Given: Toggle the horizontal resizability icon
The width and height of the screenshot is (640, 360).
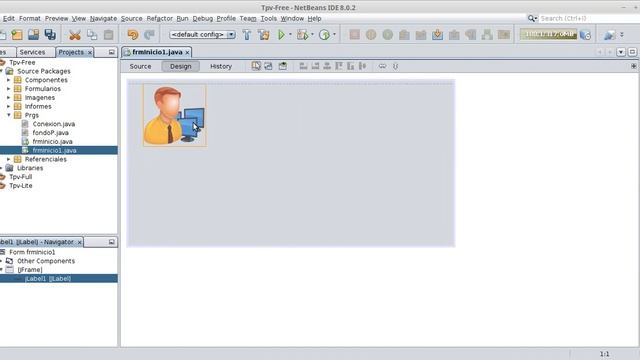Looking at the screenshot, I should pos(382,66).
